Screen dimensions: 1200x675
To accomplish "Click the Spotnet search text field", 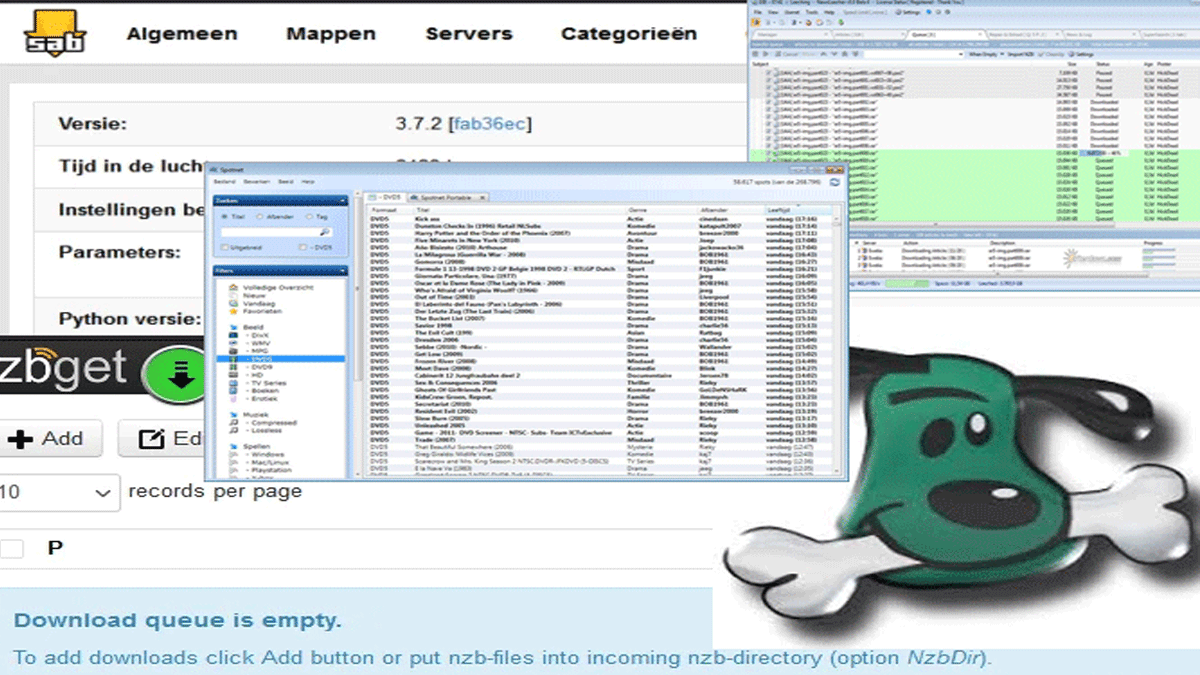I will pyautogui.click(x=269, y=232).
